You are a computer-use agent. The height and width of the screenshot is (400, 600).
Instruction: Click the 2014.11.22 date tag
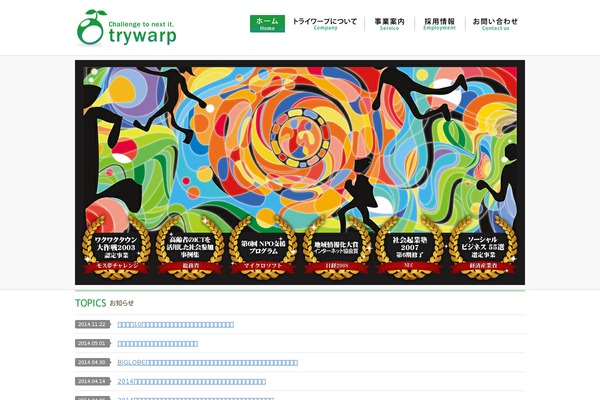(93, 325)
